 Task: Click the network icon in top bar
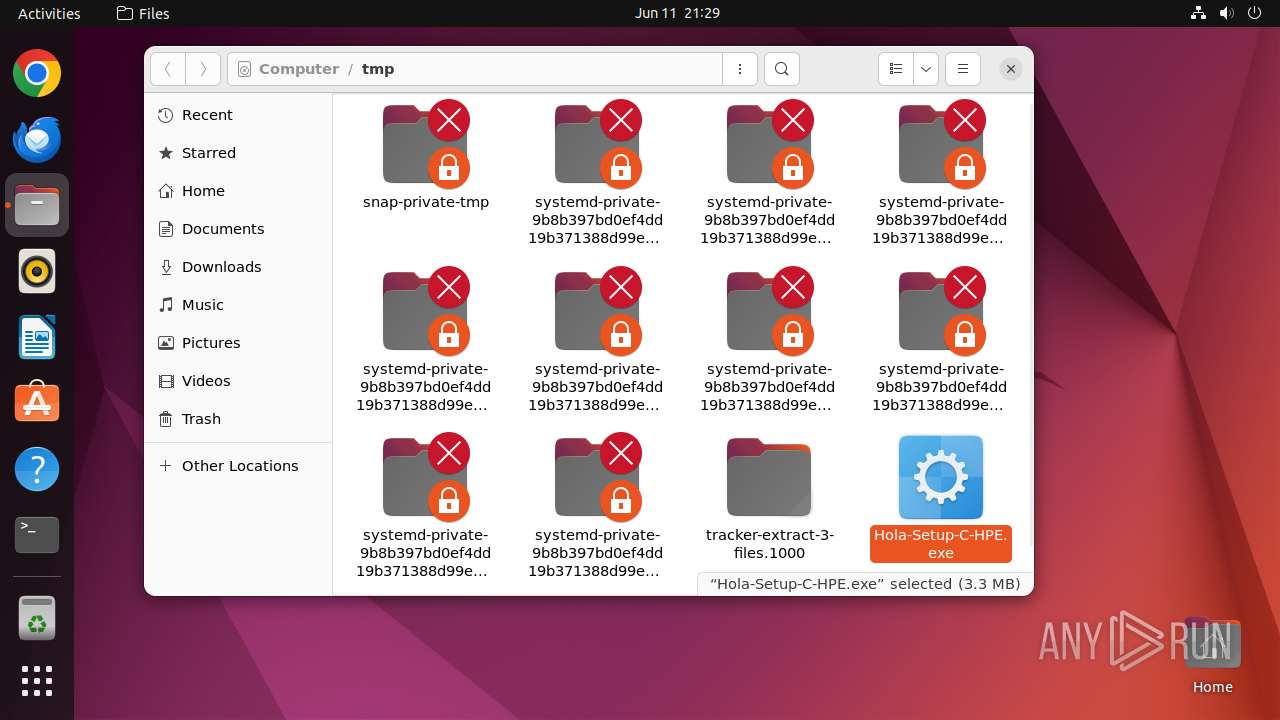coord(1198,13)
